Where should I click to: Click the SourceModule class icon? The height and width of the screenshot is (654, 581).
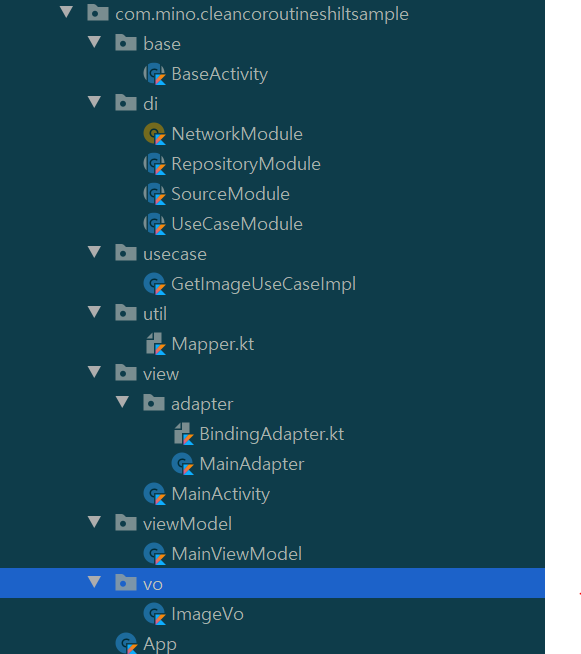tap(155, 194)
